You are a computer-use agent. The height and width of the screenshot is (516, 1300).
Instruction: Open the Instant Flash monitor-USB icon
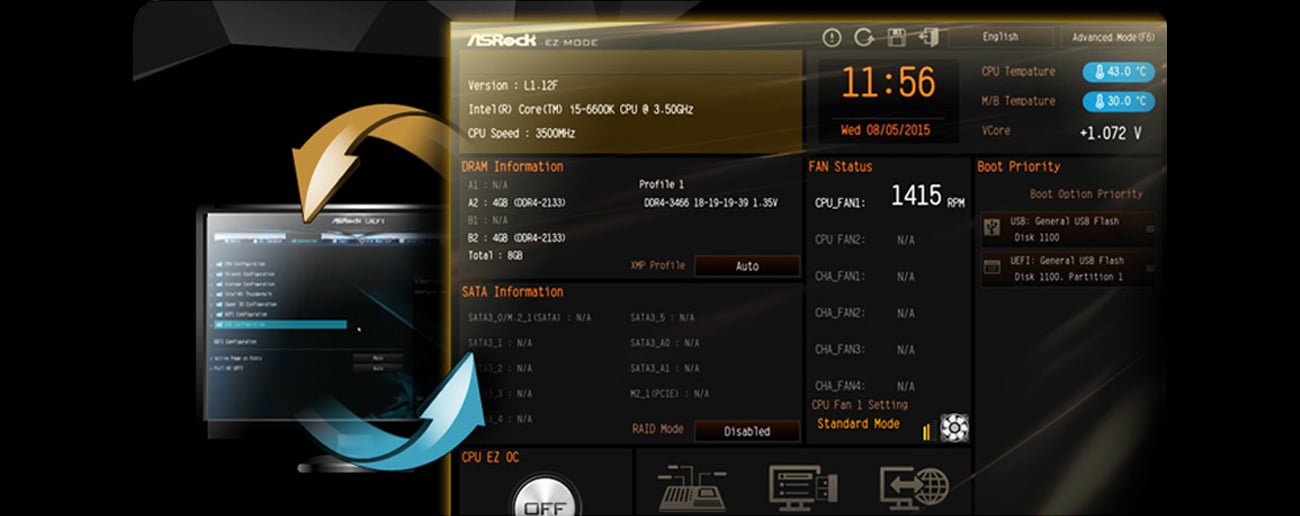point(800,488)
